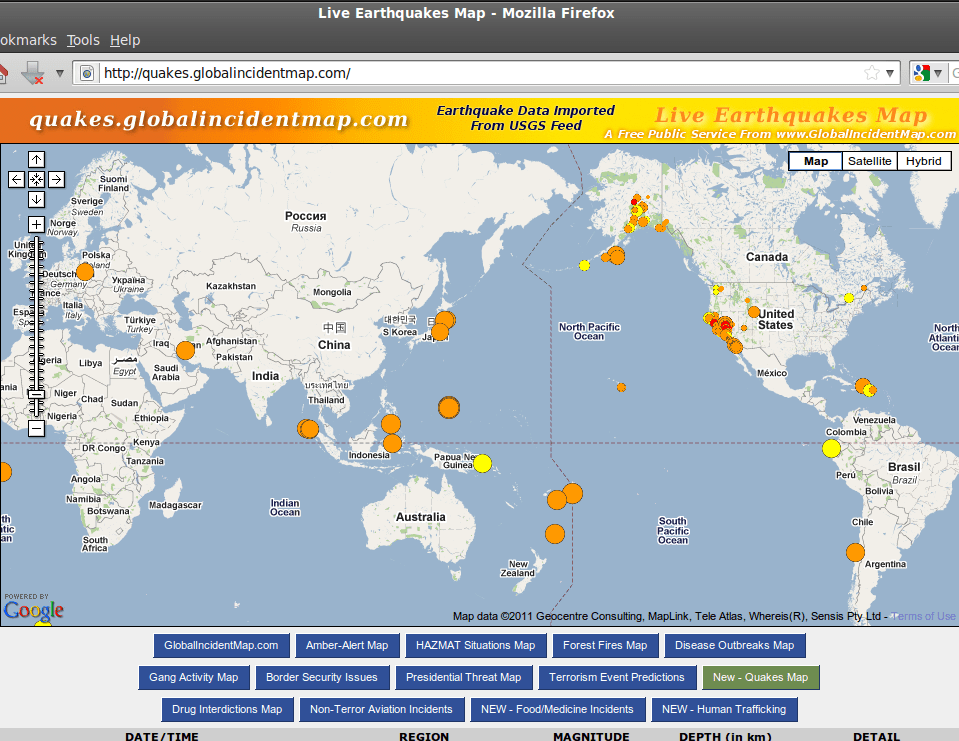Viewport: 959px width, 741px height.
Task: Click the quakes.globalincidentmap.com banner title
Action: coord(218,119)
